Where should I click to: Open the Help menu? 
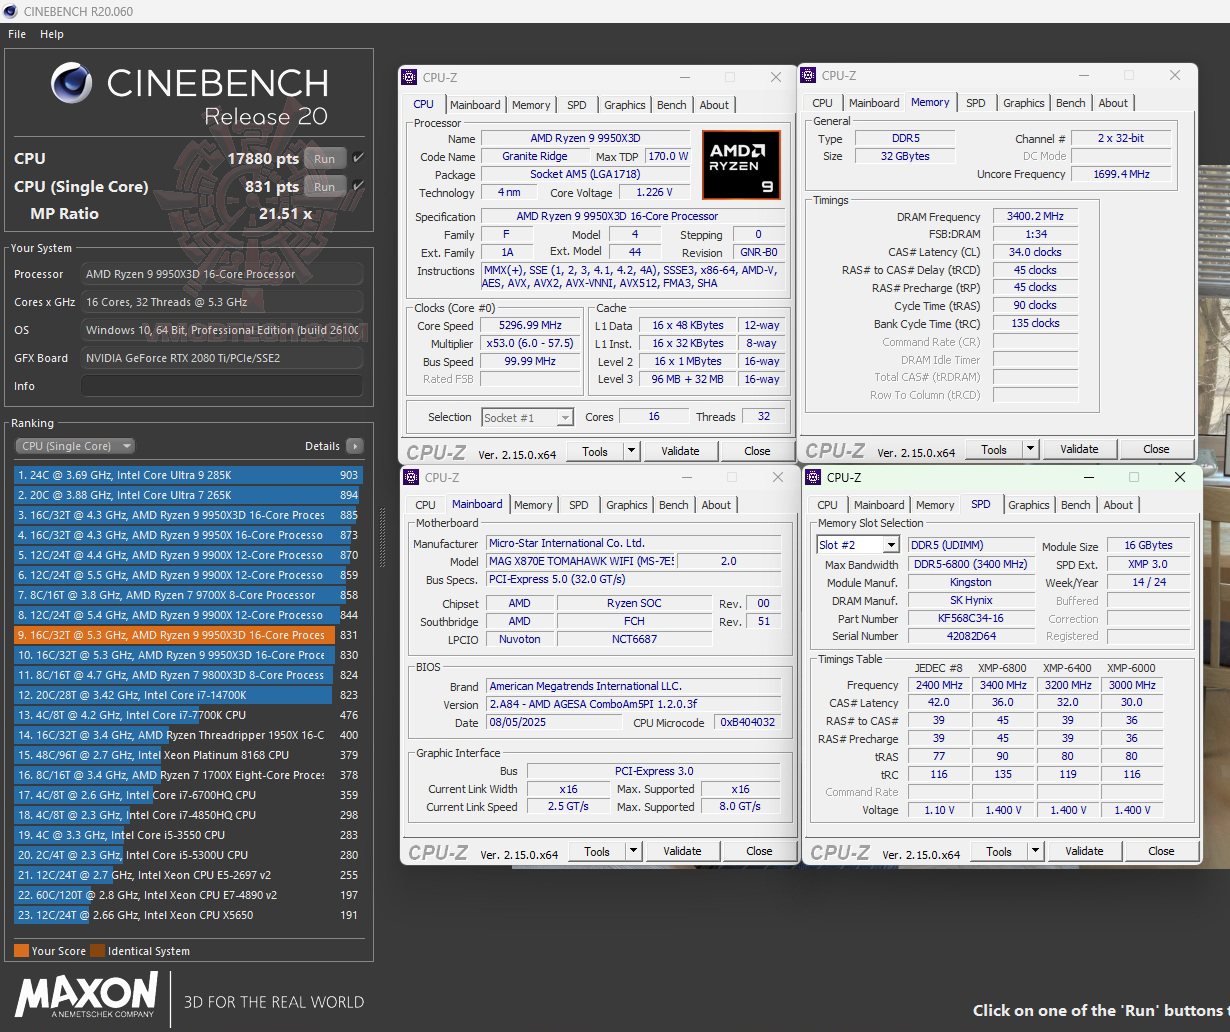[51, 33]
